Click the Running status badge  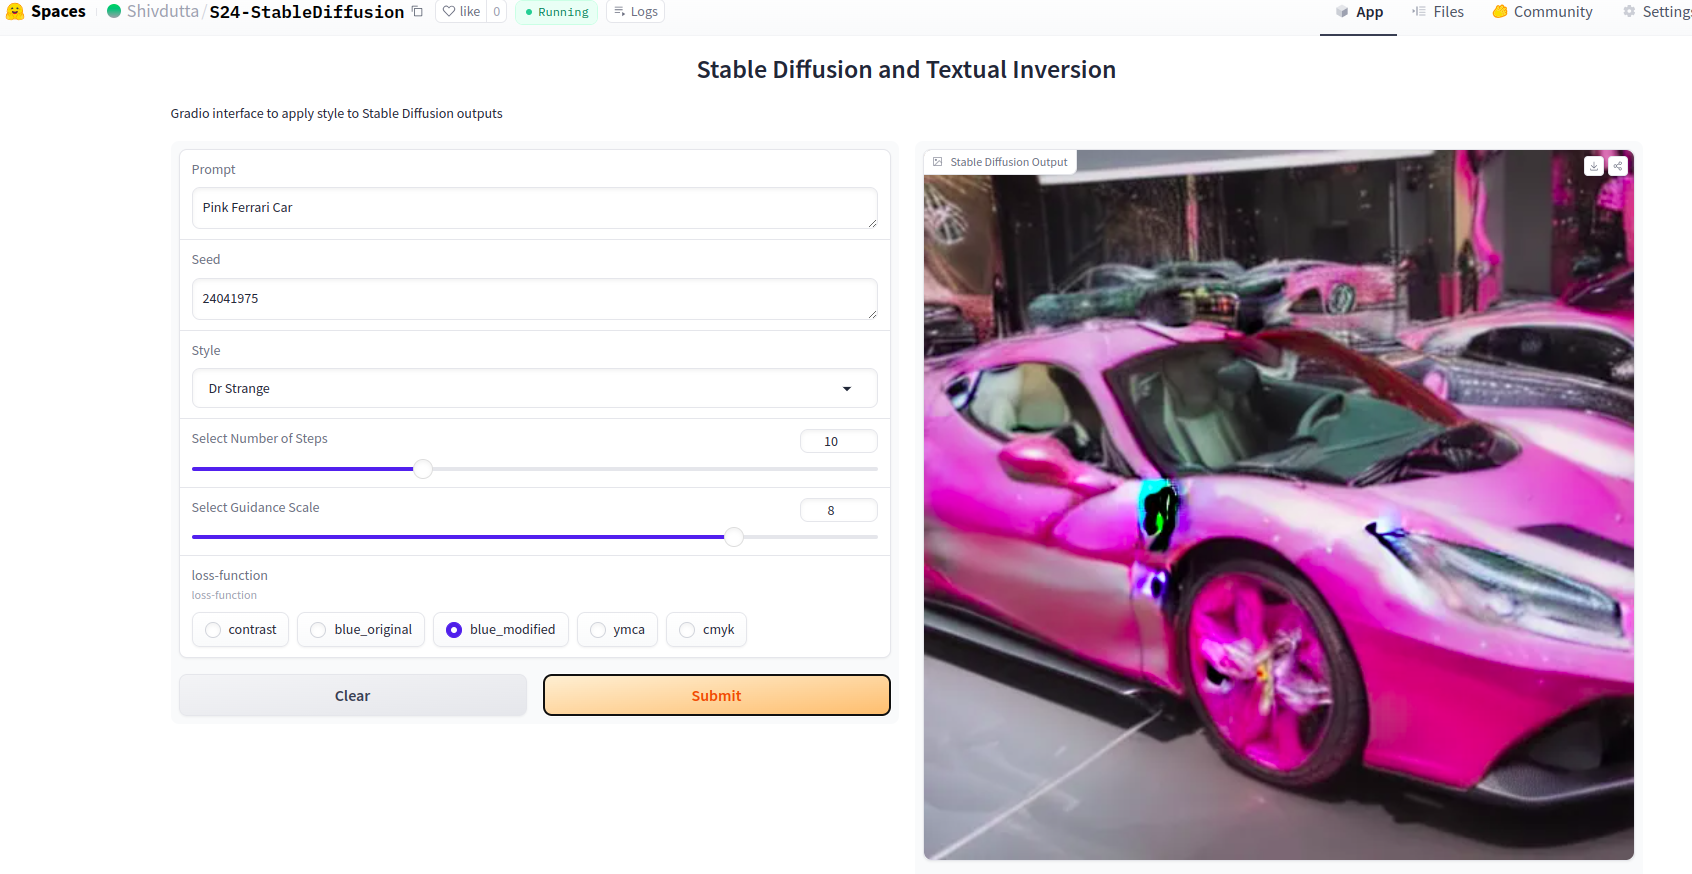point(556,12)
